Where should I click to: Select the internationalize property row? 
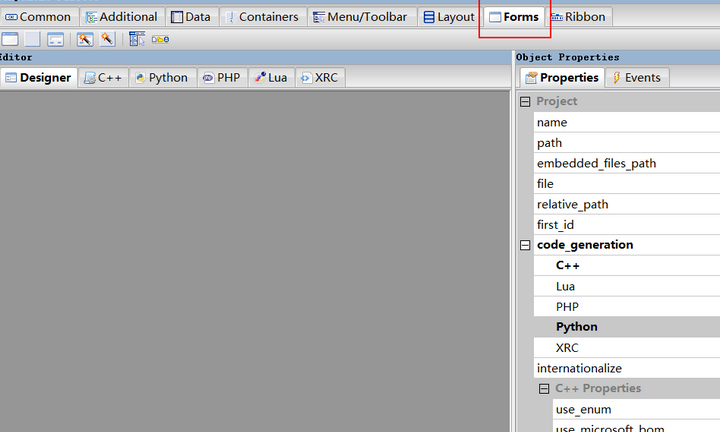[x=627, y=368]
